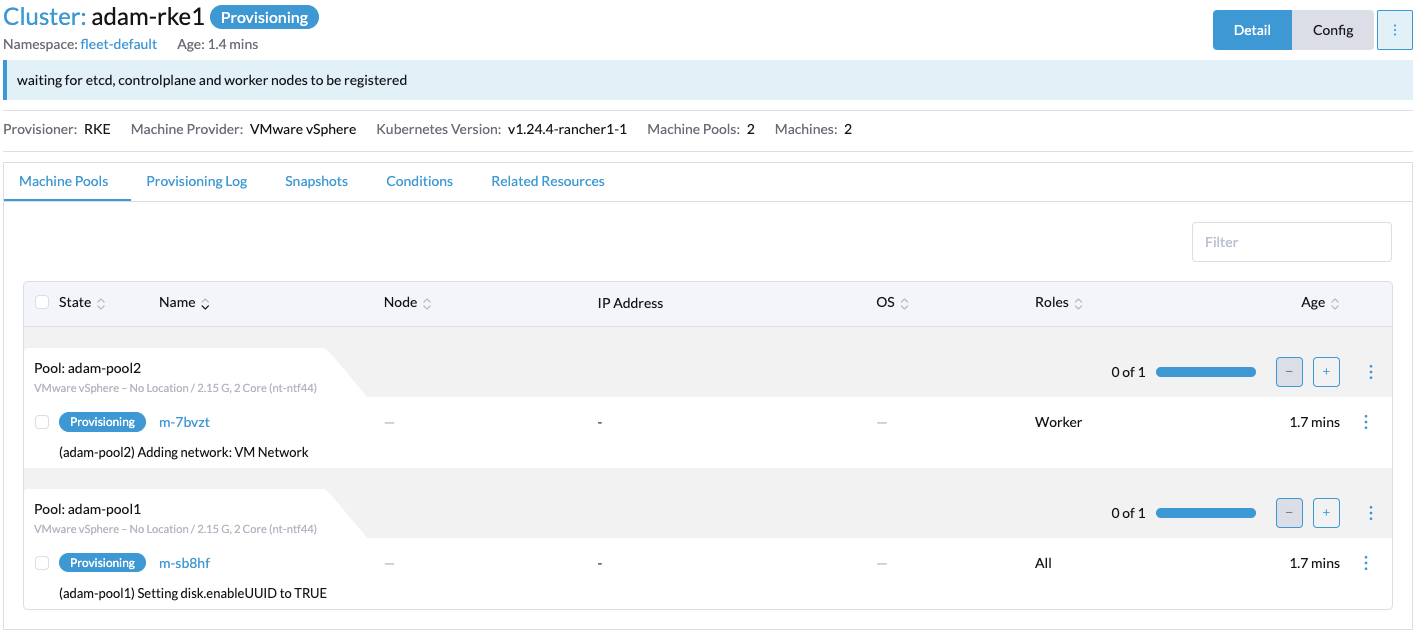Select the header checkbox to select all machines
Viewport: 1421px width, 636px height.
(x=41, y=301)
